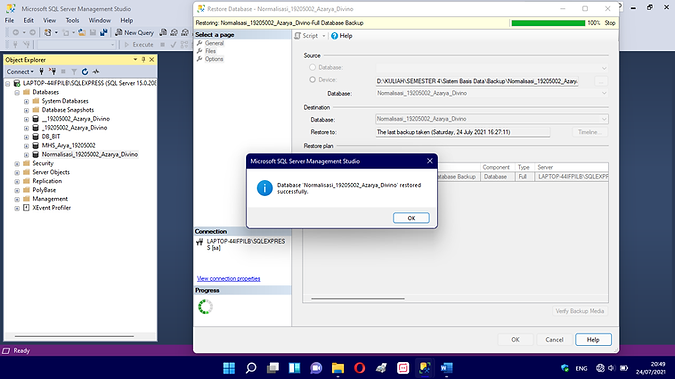Viewport: 675px width, 379px height.
Task: Click the device path input field
Action: [x=477, y=81]
